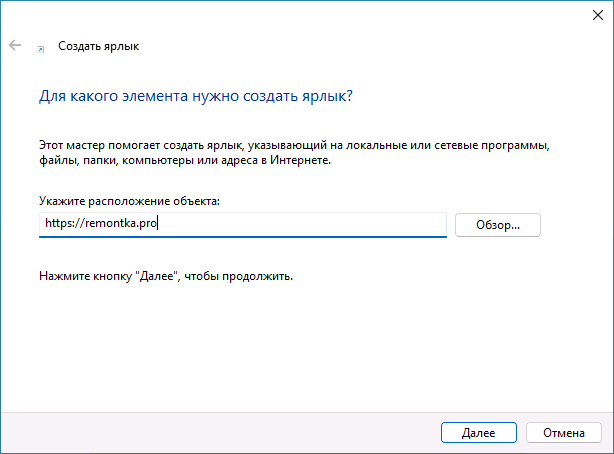This screenshot has height=454, width=614.
Task: Cancel the wizard with the "Отмена" button
Action: coord(564,433)
